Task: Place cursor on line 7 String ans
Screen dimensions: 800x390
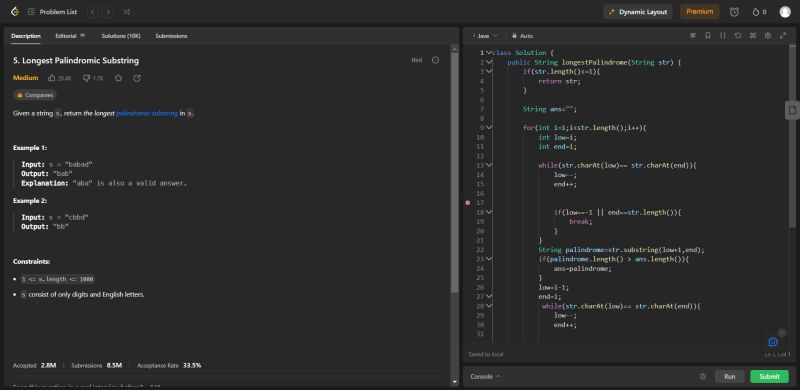Action: click(549, 109)
